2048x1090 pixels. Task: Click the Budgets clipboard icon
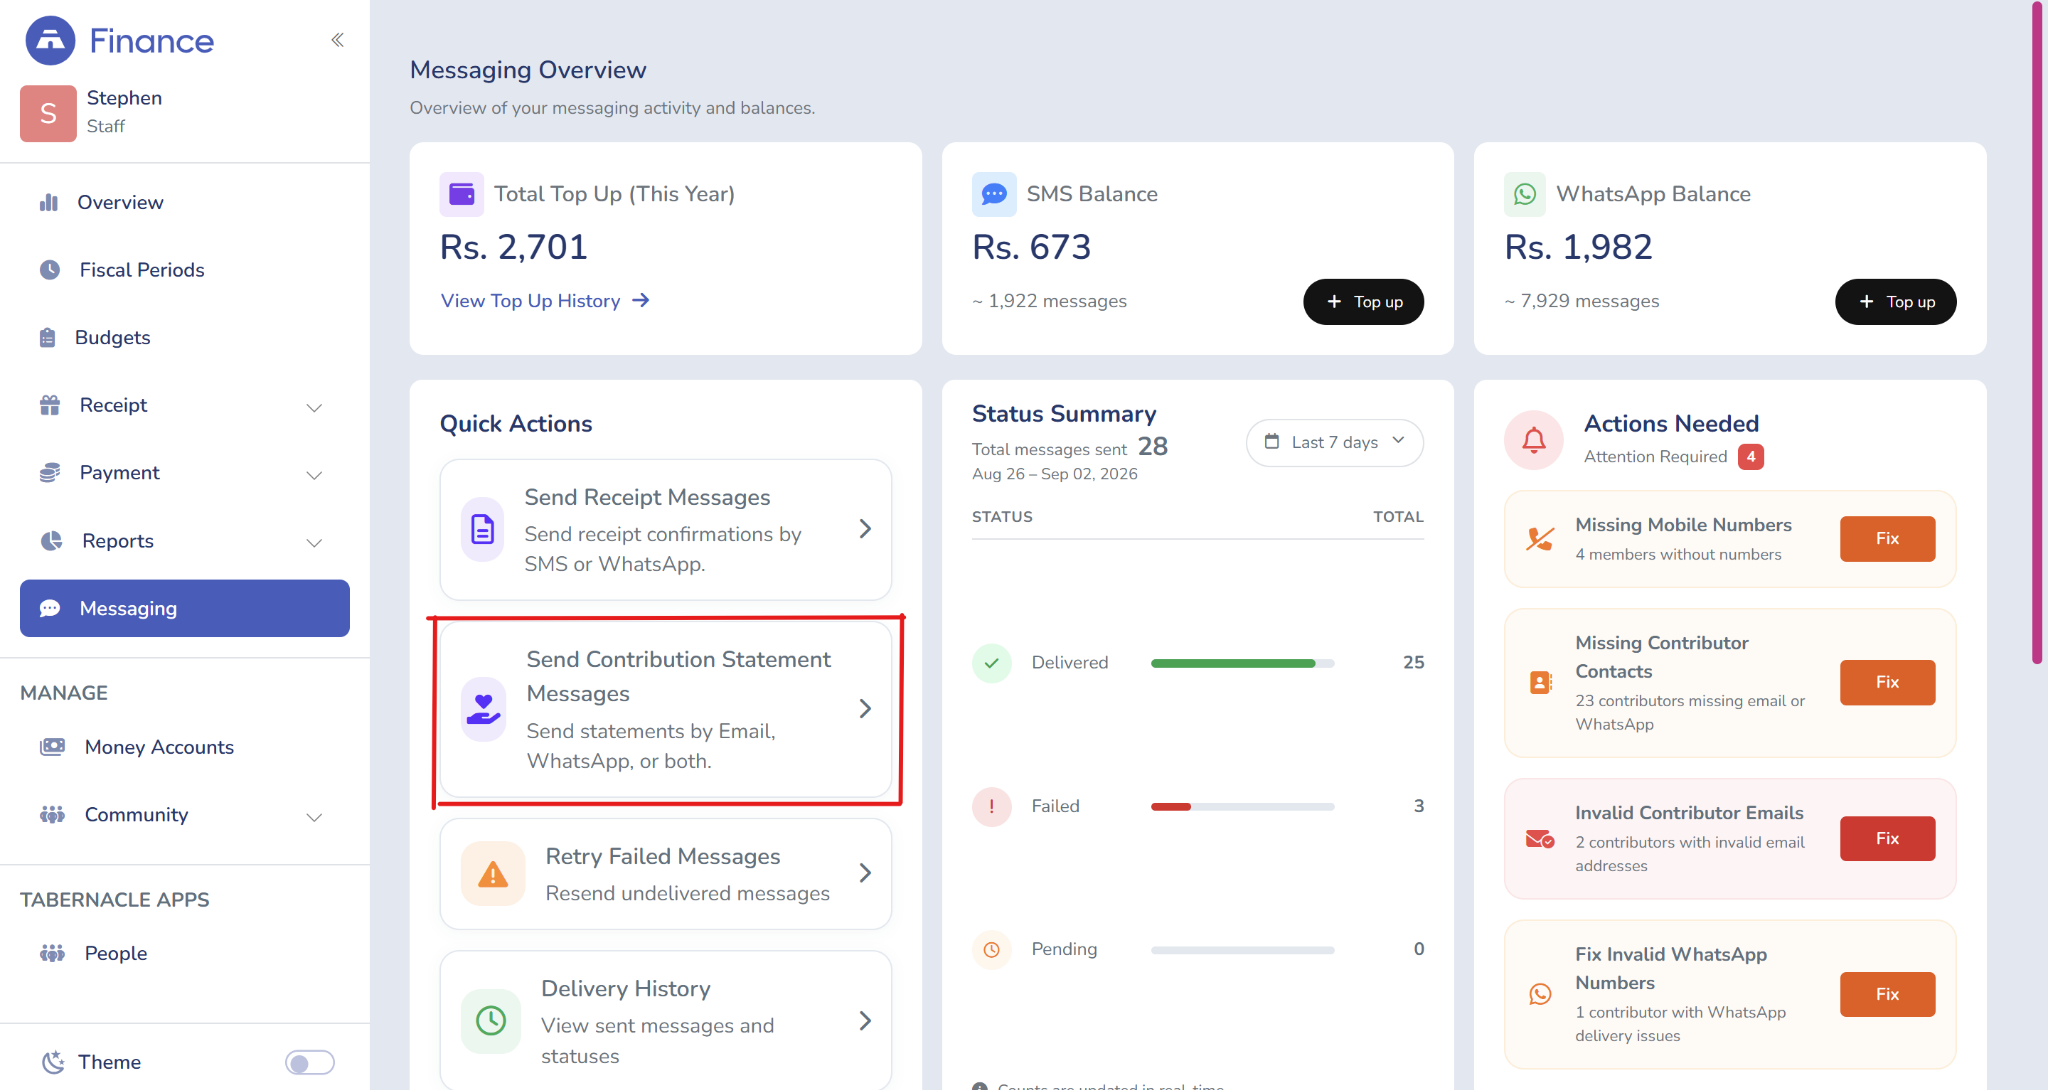(x=47, y=338)
